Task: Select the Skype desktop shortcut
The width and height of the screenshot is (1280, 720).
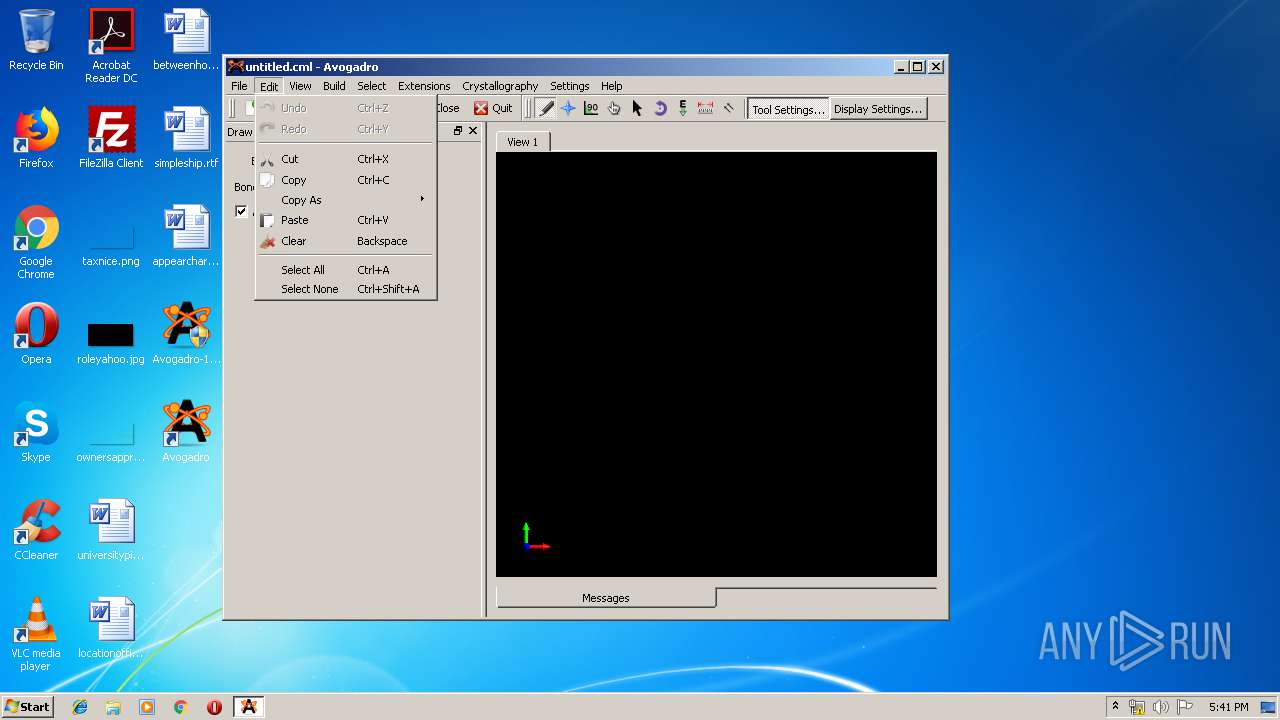Action: [x=36, y=433]
